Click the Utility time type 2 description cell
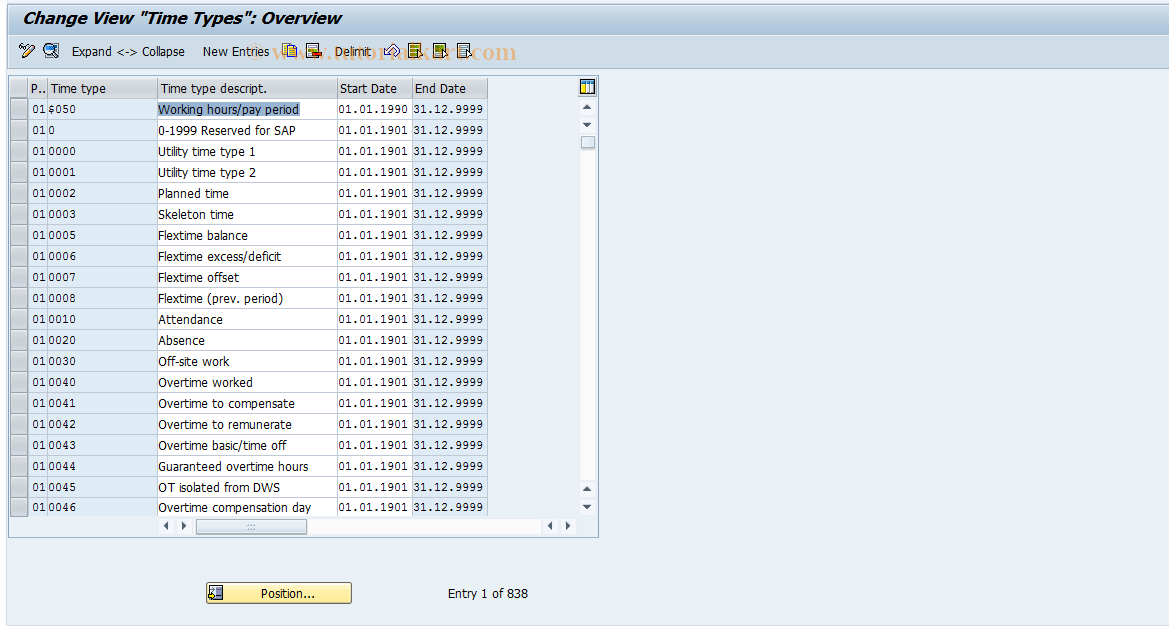 247,172
